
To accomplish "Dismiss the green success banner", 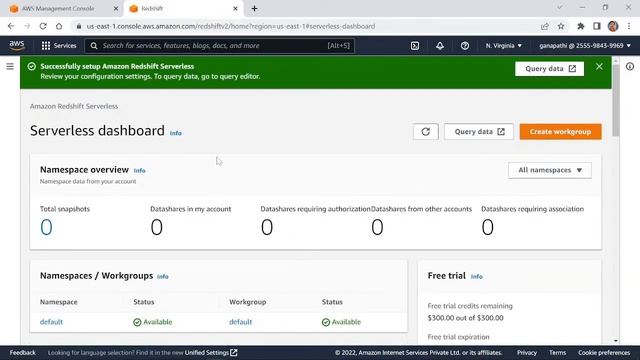I will pyautogui.click(x=599, y=67).
